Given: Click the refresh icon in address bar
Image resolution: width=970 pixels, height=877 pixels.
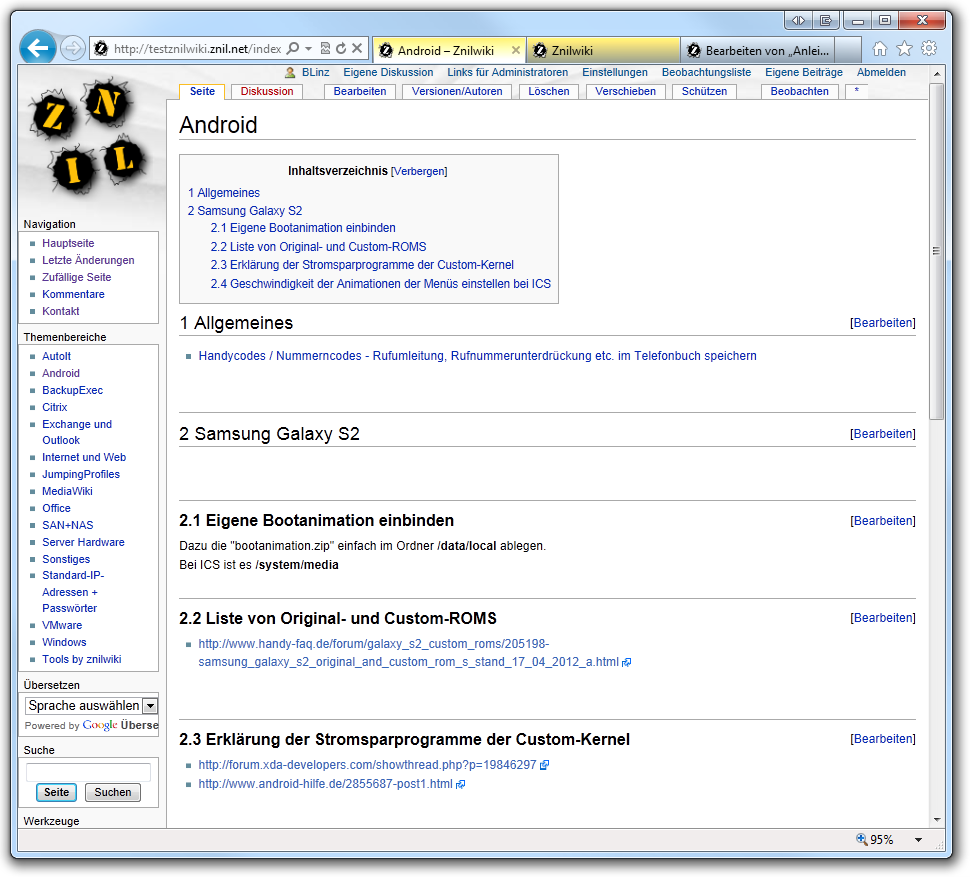Looking at the screenshot, I should (341, 49).
